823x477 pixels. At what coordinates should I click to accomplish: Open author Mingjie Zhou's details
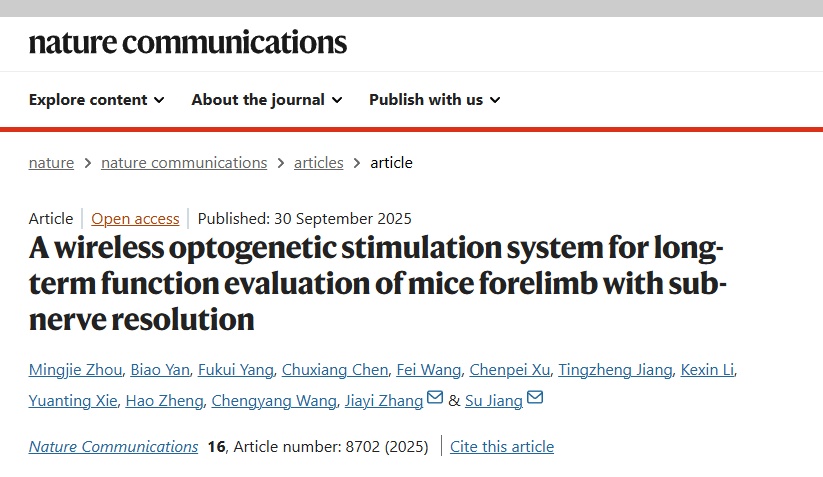(76, 370)
